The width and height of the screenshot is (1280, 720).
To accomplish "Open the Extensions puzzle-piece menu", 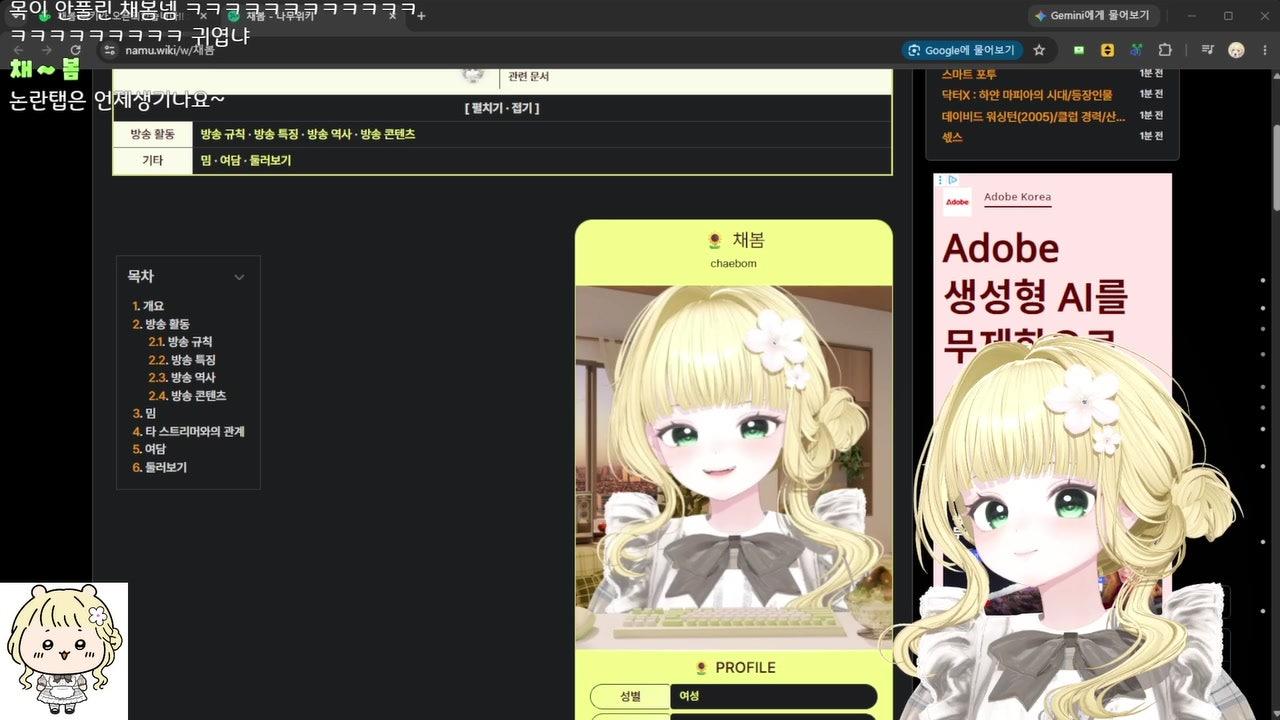I will [1165, 50].
